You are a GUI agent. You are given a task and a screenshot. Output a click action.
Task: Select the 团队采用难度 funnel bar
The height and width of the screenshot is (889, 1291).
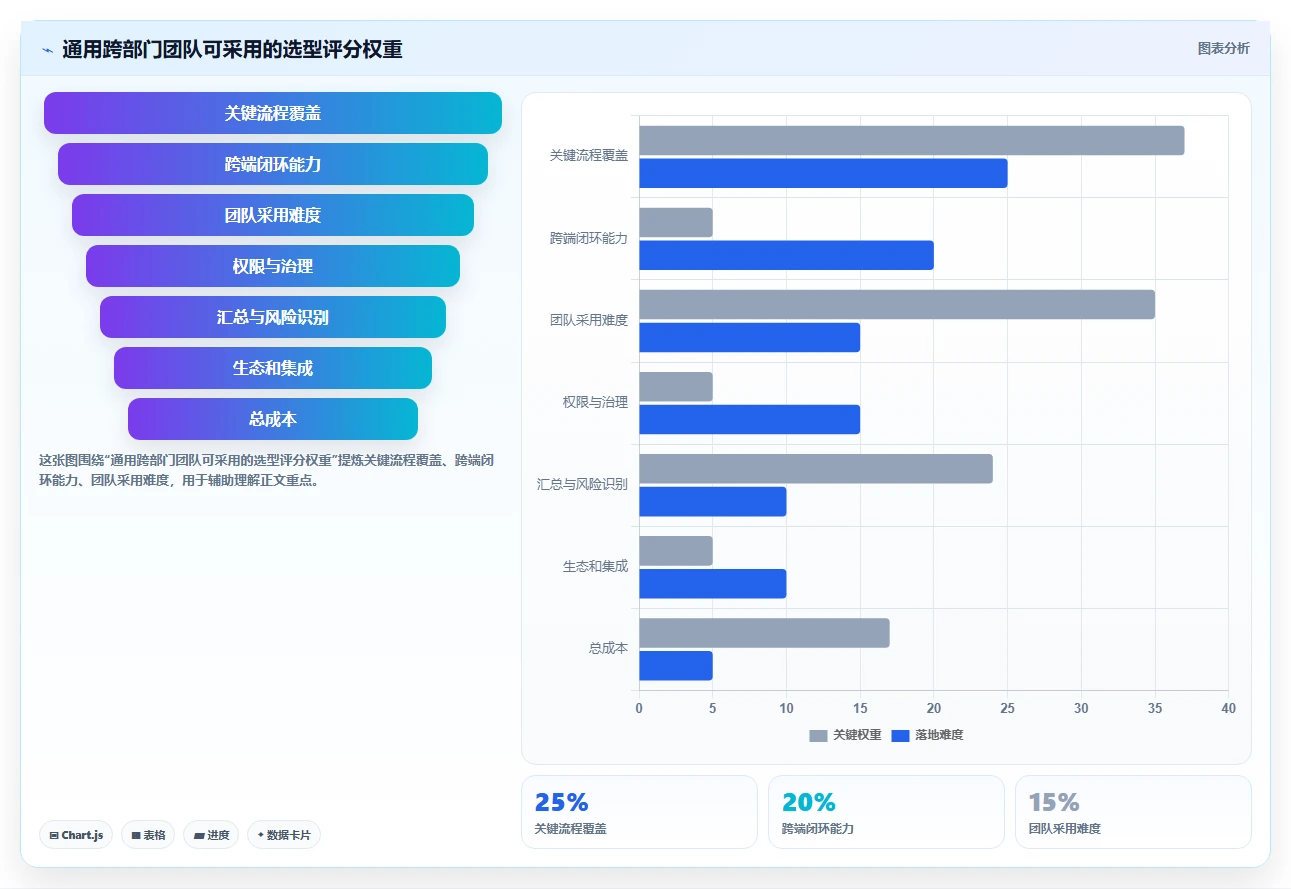coord(273,215)
